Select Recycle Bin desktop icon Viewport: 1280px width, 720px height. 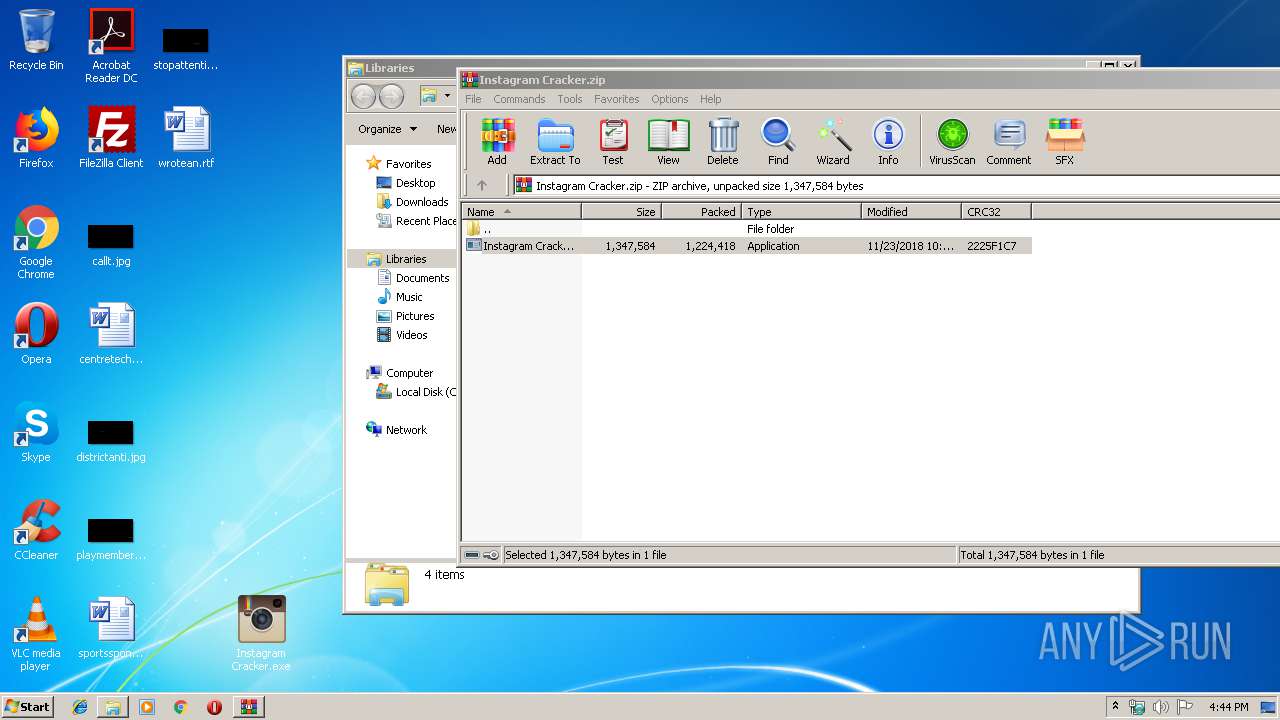(36, 40)
